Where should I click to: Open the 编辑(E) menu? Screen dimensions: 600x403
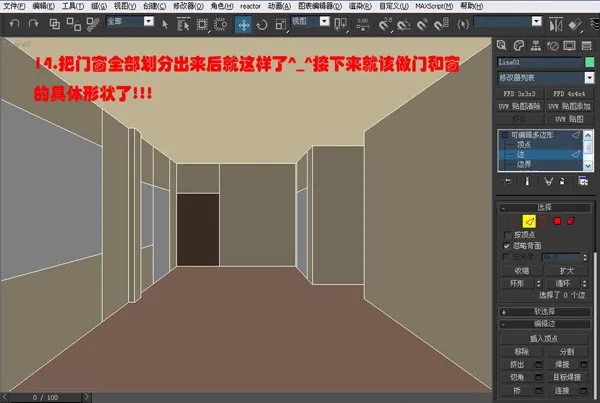click(x=43, y=6)
